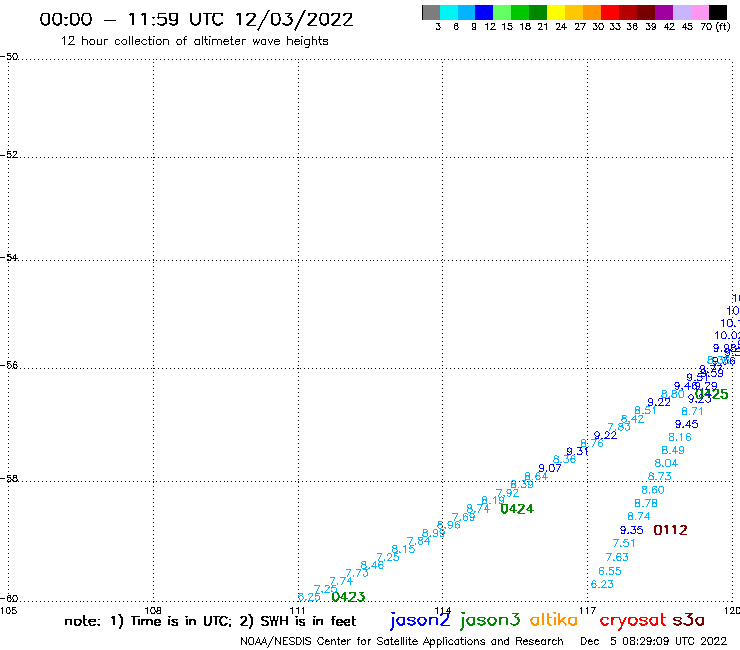
Task: Click the wave height value '7.69'
Action: (x=463, y=517)
